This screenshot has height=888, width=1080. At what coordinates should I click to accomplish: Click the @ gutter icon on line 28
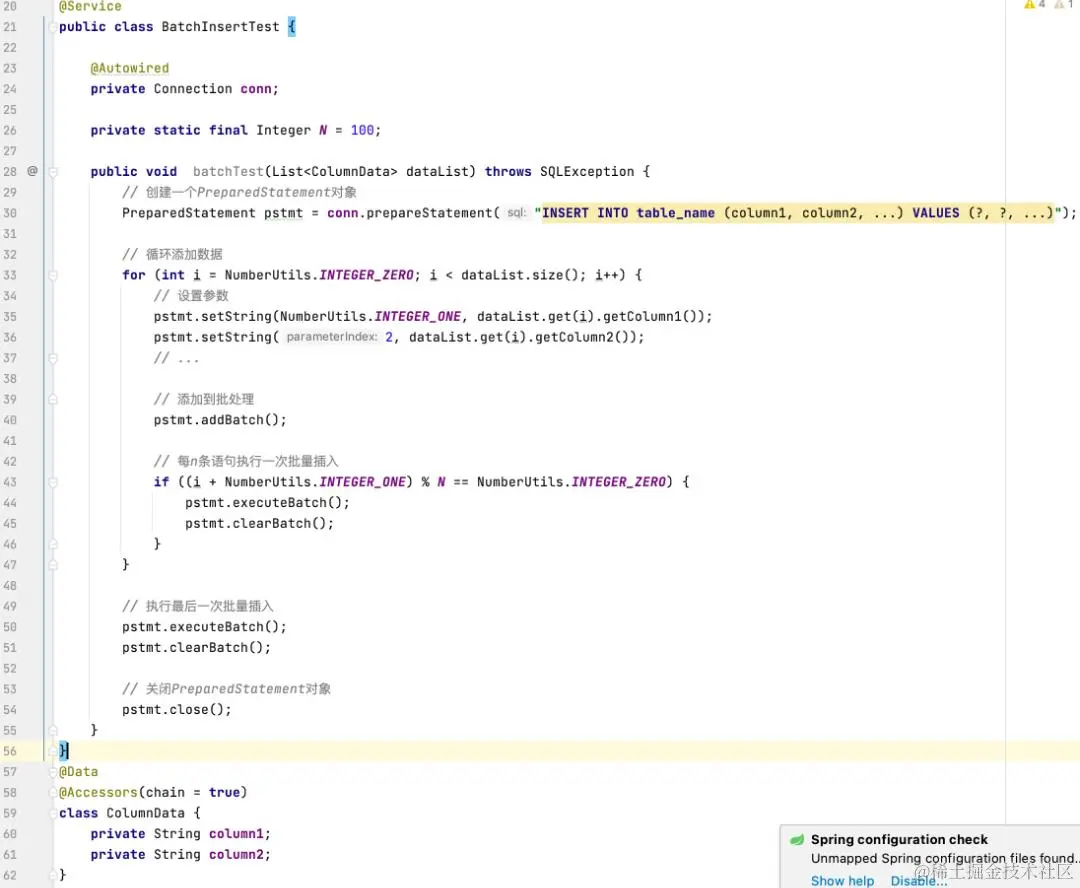pos(32,171)
